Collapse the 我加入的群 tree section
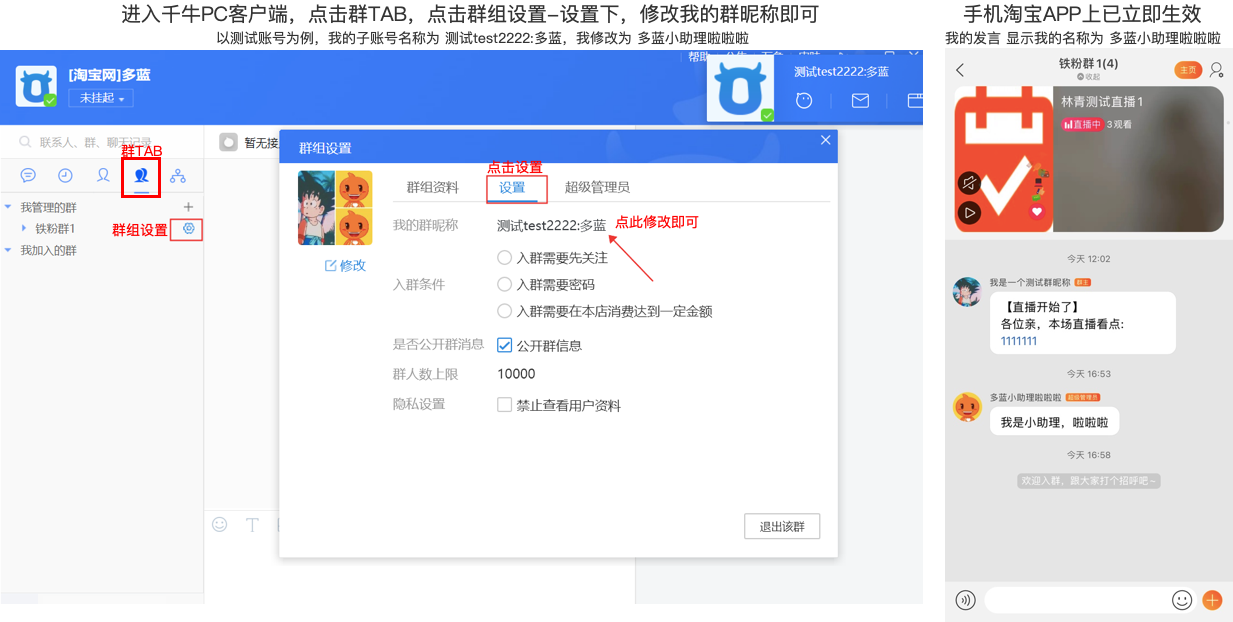Viewport: 1233px width, 622px height. (9, 250)
